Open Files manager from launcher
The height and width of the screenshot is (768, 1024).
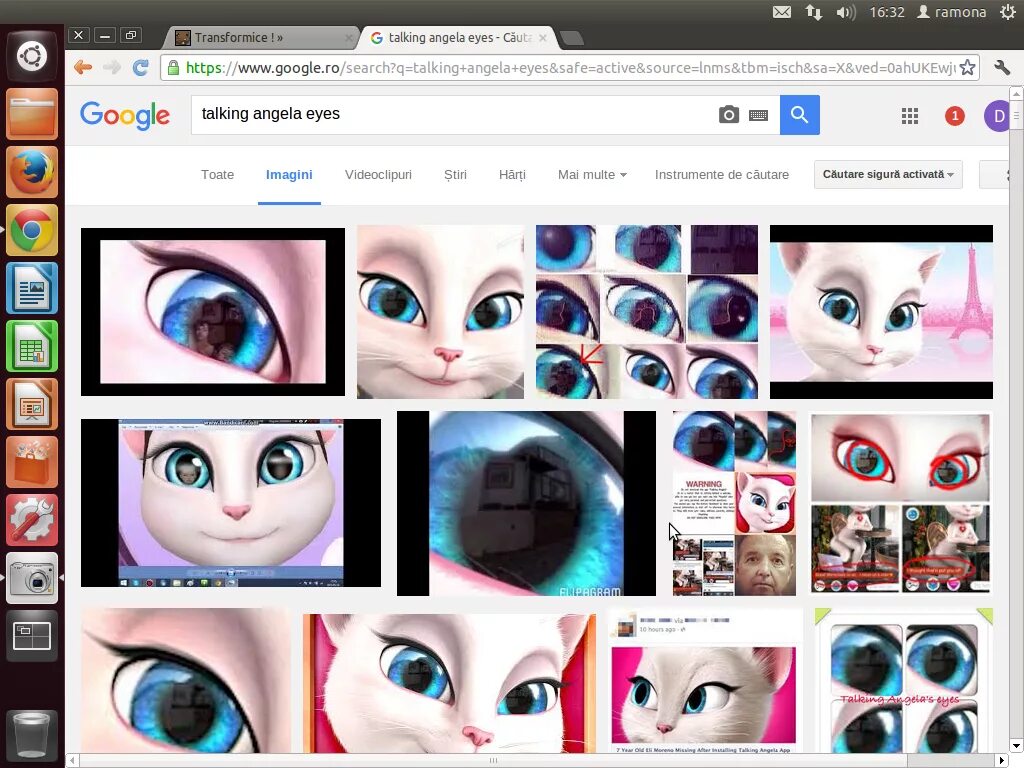point(32,114)
